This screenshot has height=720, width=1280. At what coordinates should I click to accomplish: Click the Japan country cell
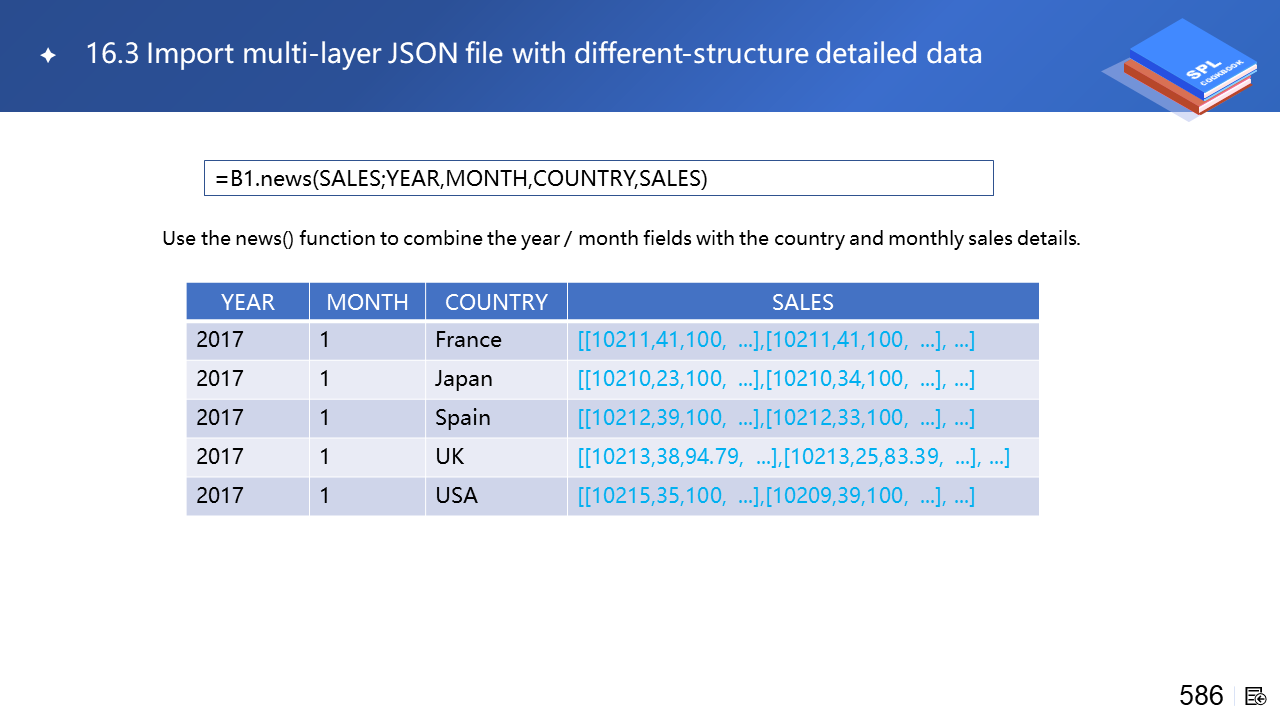point(464,379)
